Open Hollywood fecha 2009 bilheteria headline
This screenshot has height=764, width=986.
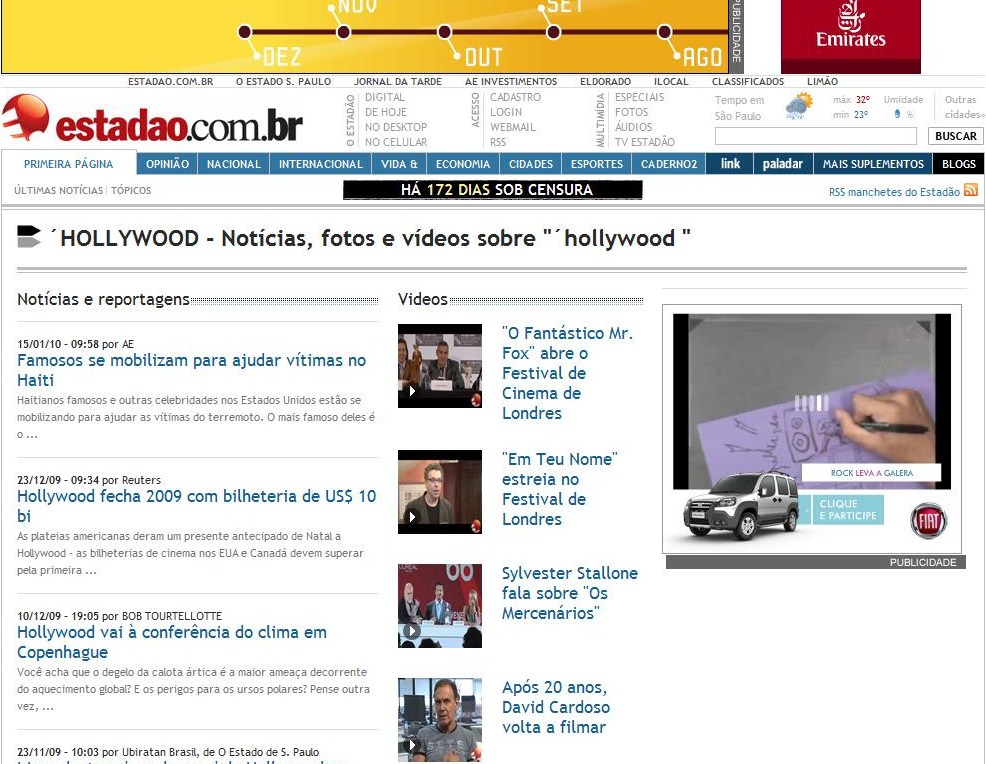click(x=196, y=506)
